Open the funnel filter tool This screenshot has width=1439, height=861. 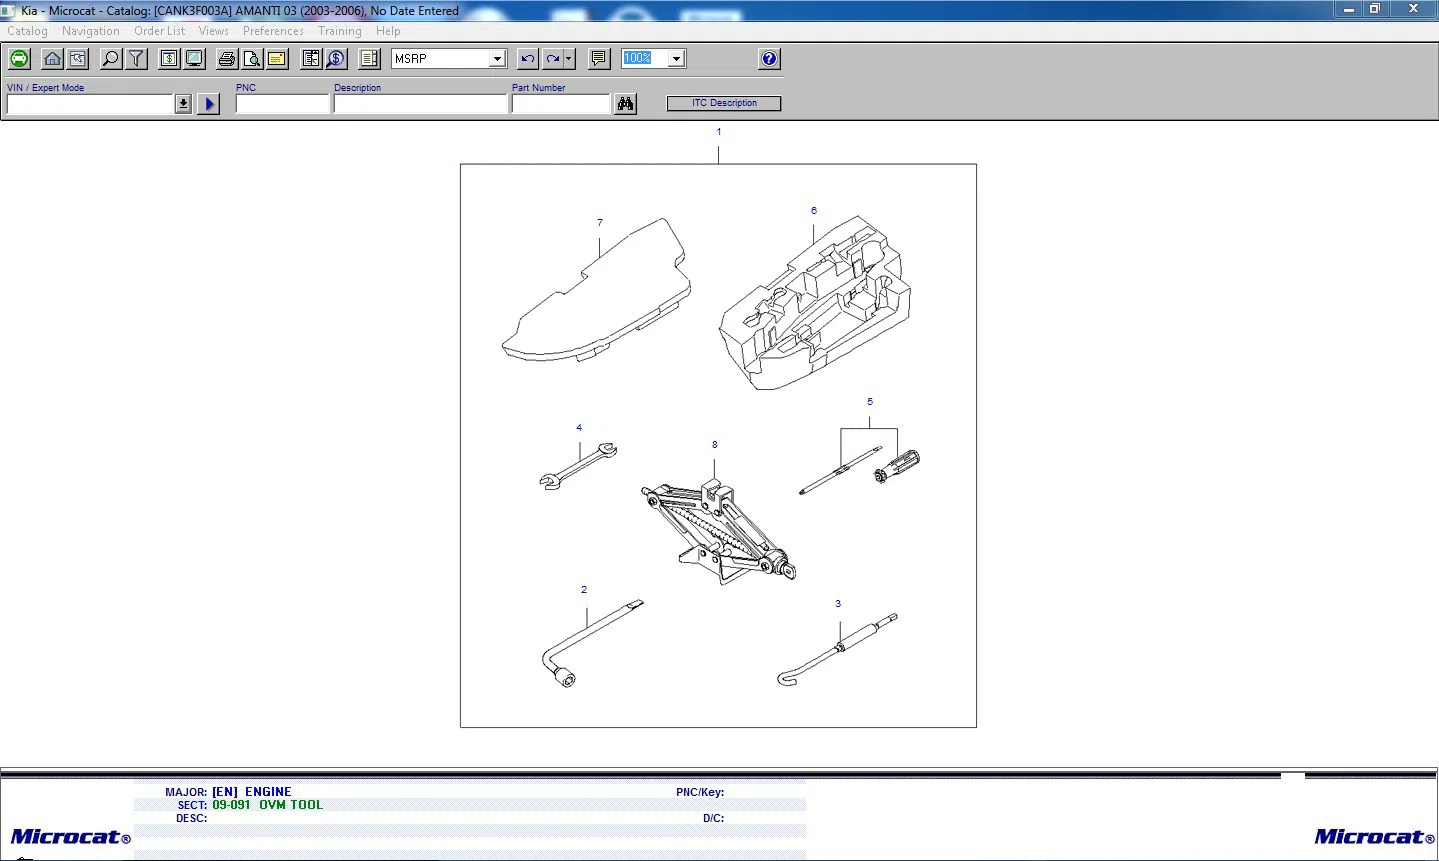click(x=136, y=59)
